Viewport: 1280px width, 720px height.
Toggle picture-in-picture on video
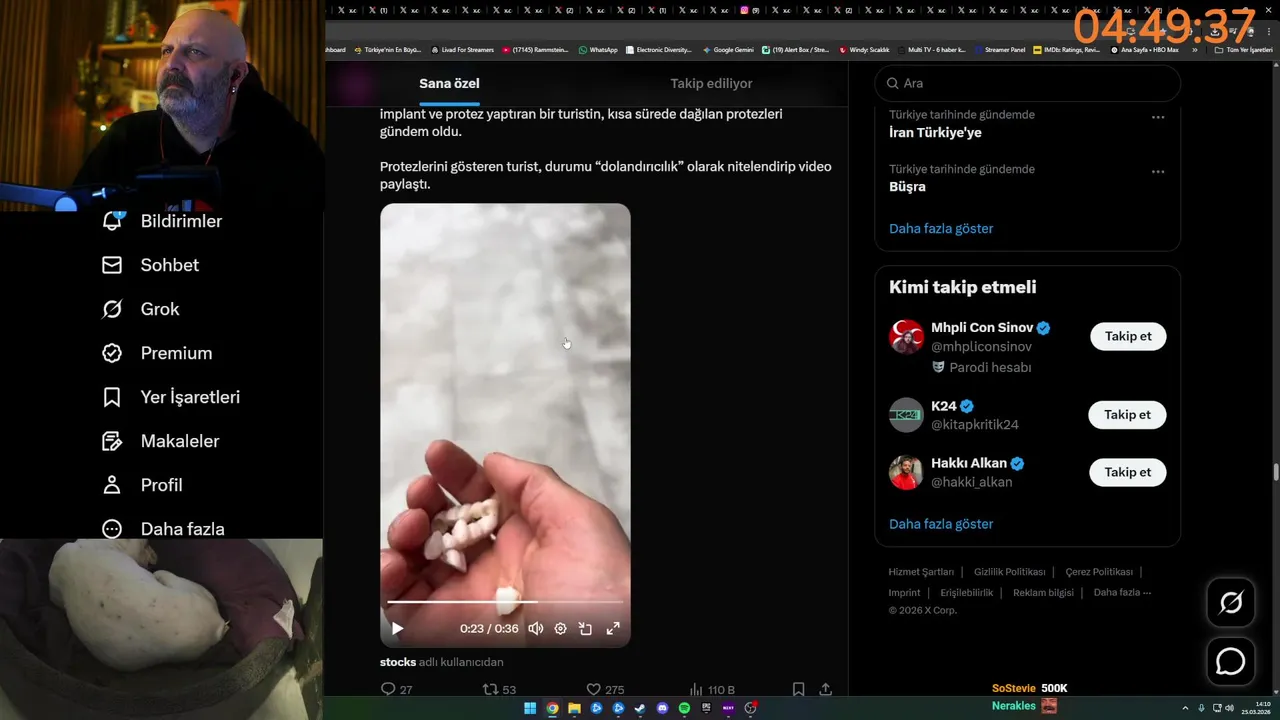pyautogui.click(x=586, y=629)
